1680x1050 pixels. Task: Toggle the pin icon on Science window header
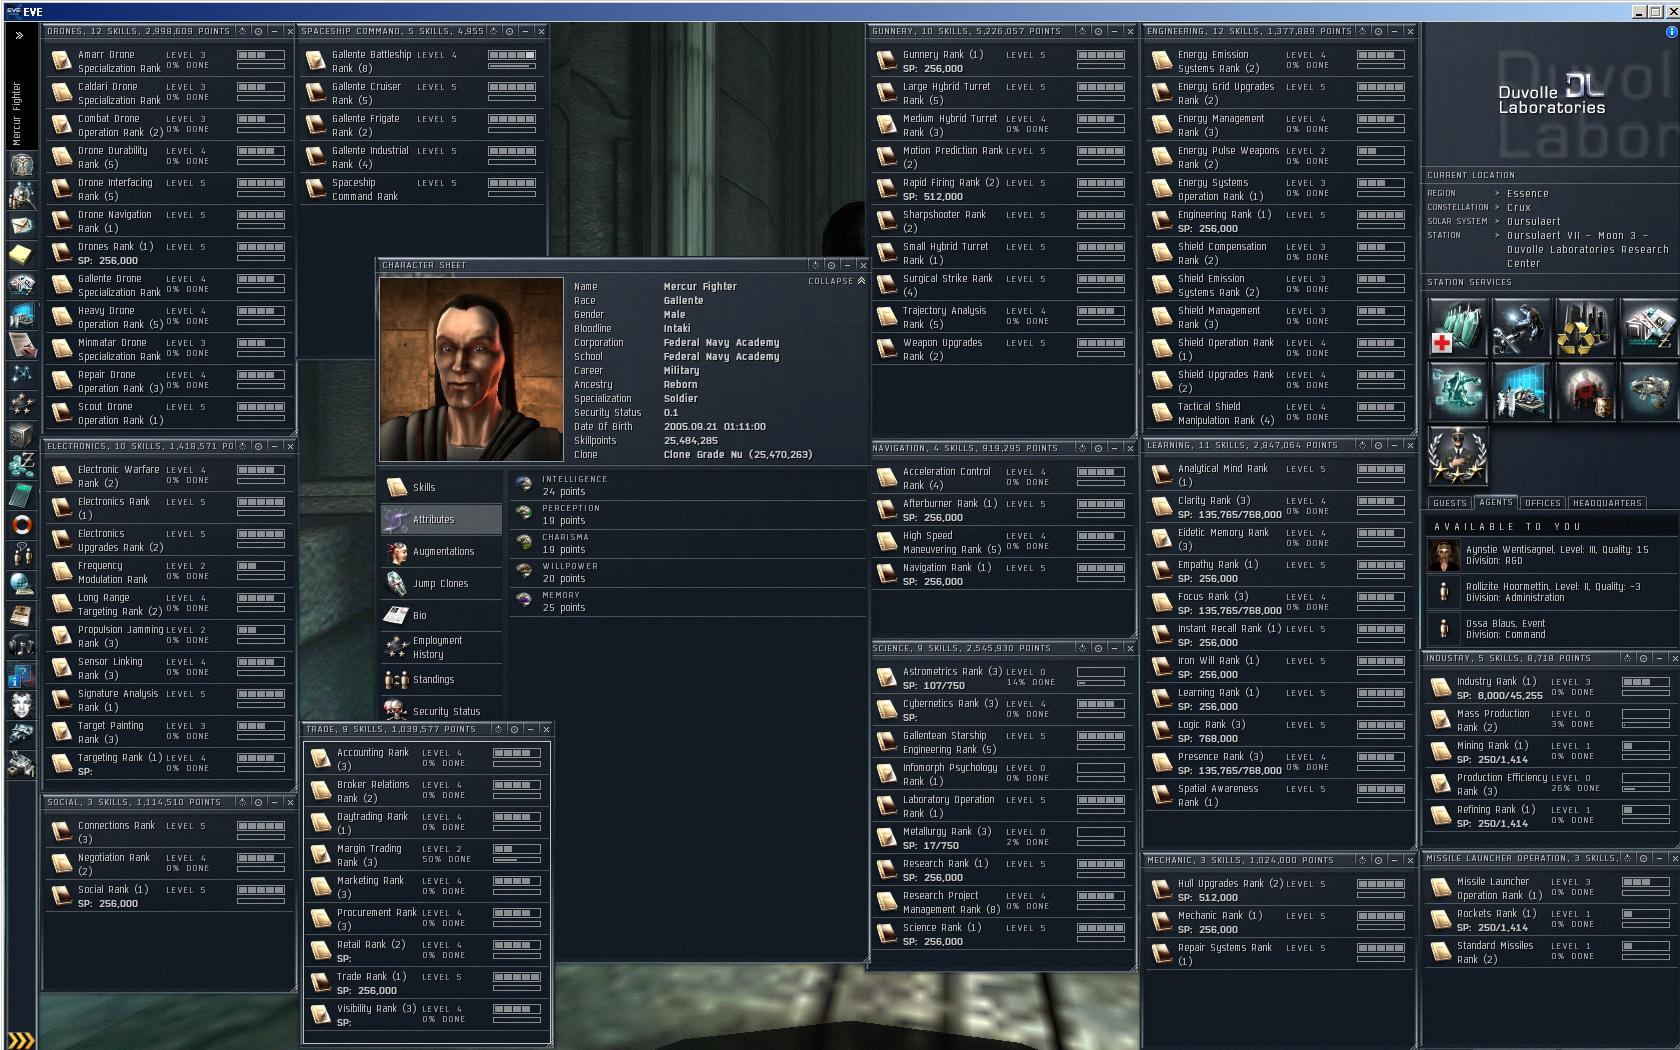point(1098,648)
